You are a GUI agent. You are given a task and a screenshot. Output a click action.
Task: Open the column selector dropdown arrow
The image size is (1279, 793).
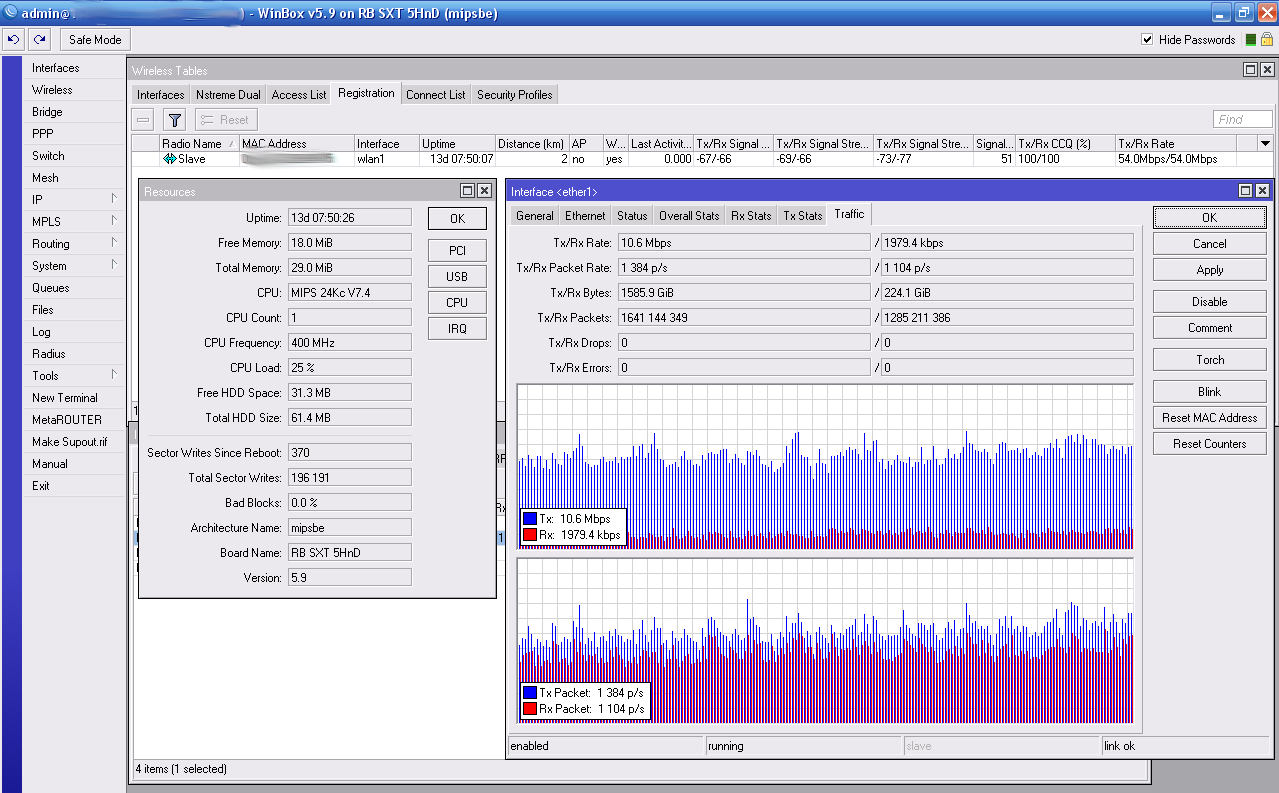[1265, 144]
